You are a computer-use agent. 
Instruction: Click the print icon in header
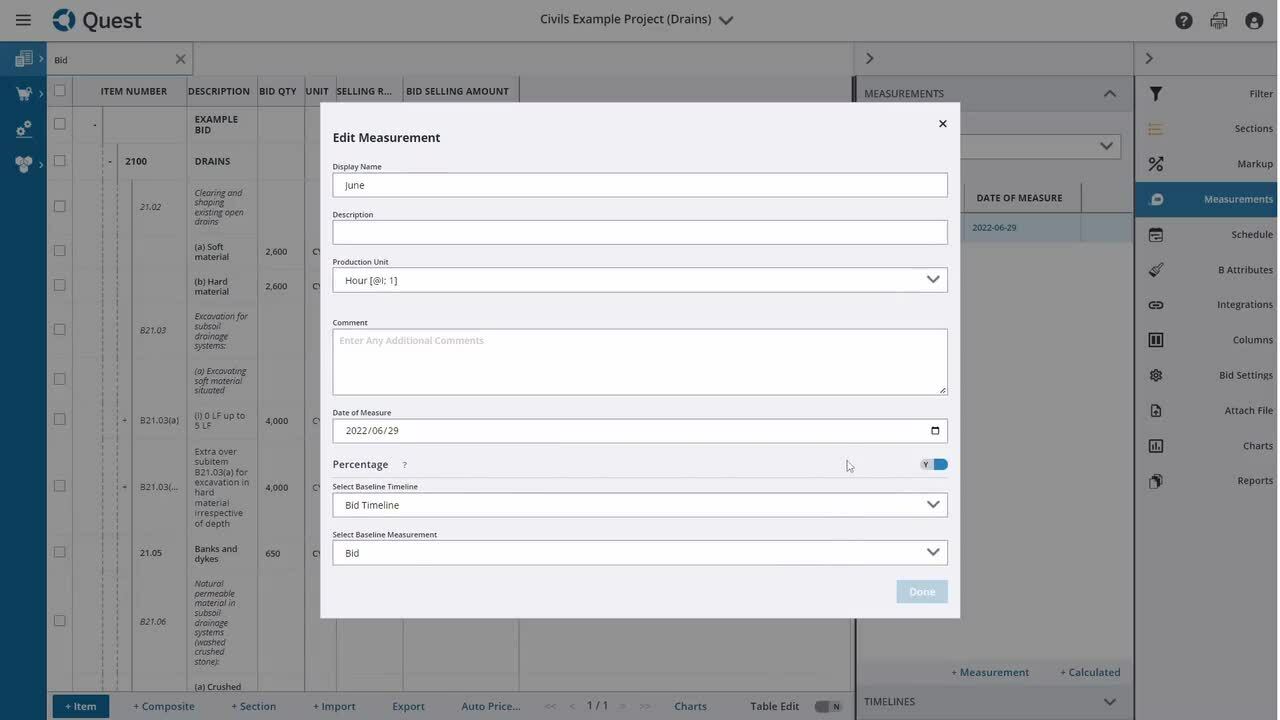(x=1219, y=20)
